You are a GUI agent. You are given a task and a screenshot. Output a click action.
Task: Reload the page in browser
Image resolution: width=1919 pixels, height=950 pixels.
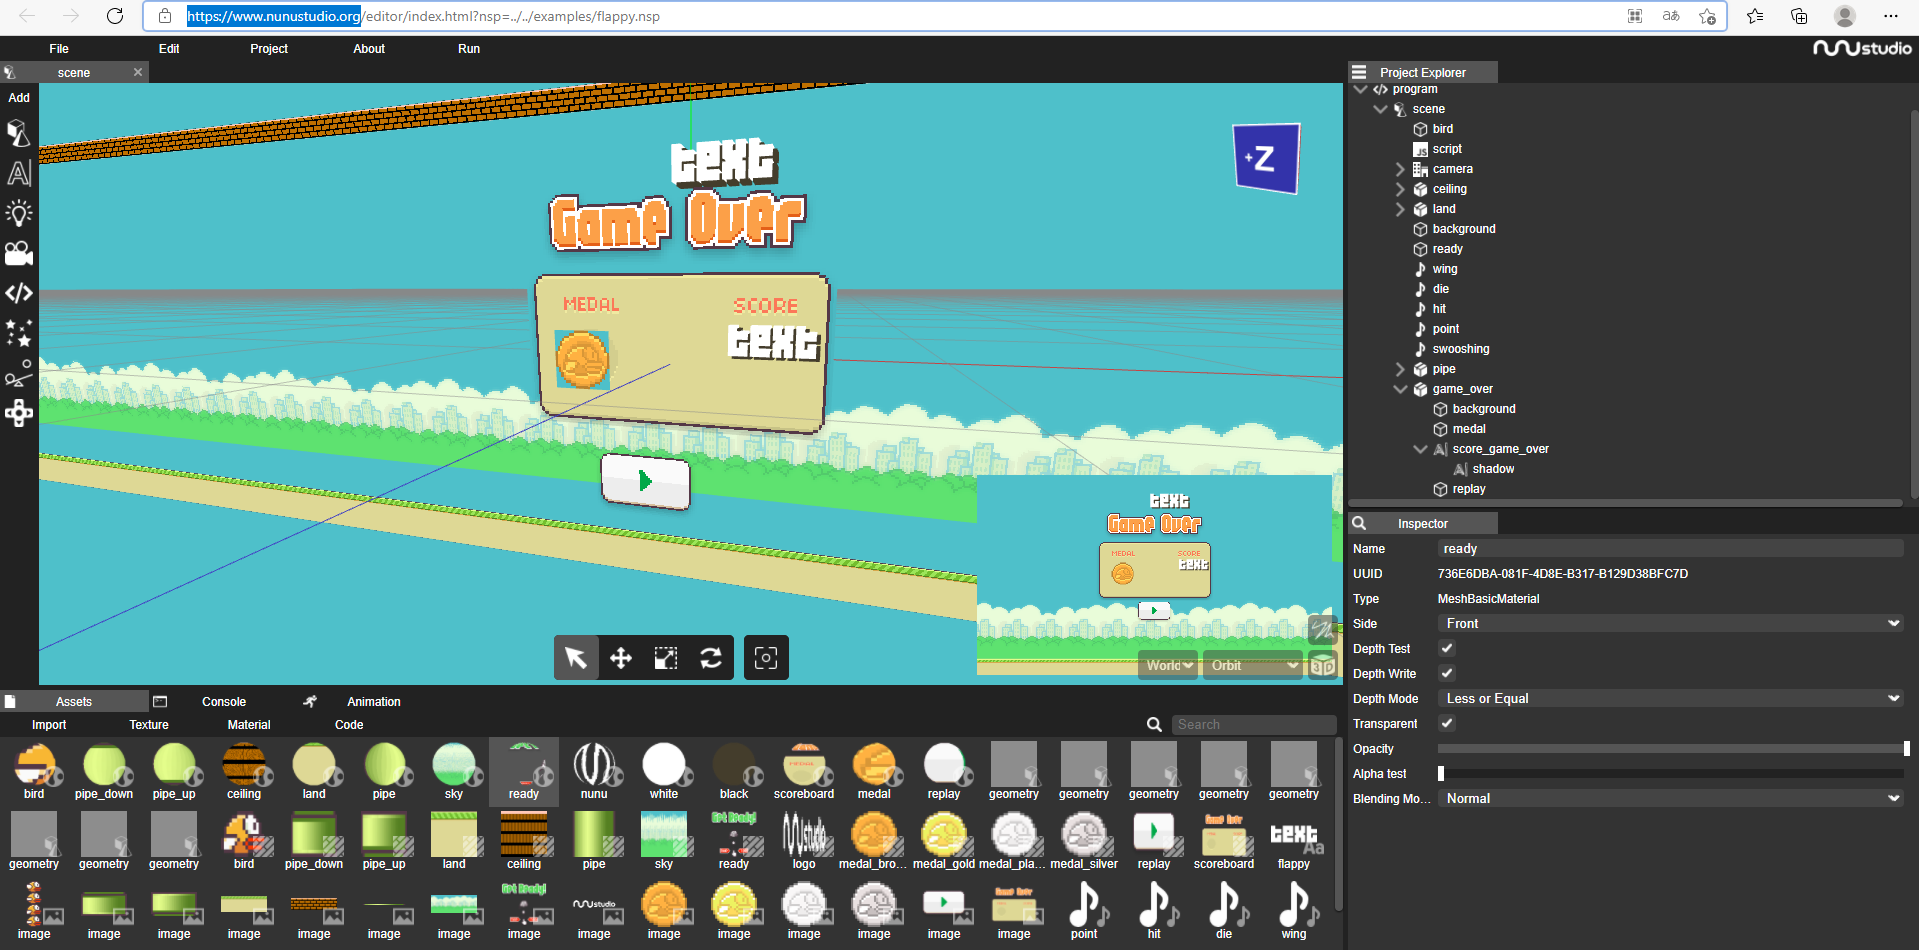point(115,16)
